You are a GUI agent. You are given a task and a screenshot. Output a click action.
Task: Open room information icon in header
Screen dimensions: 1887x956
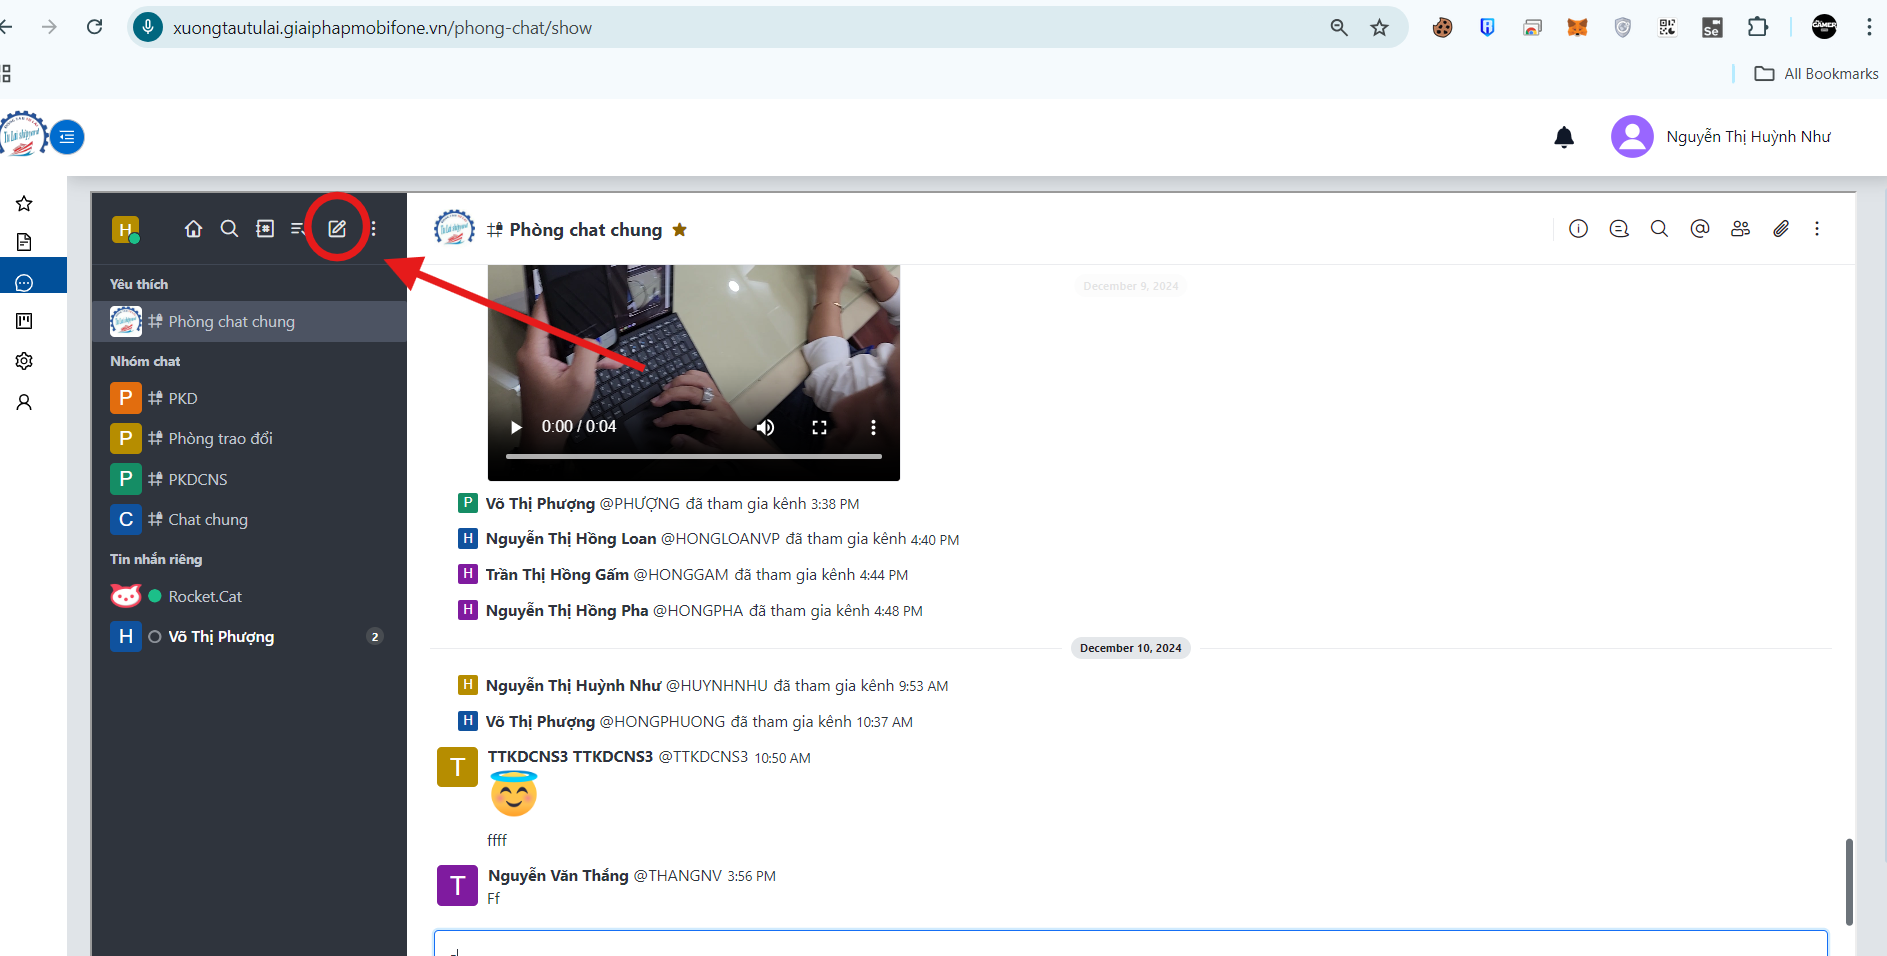[x=1578, y=229]
